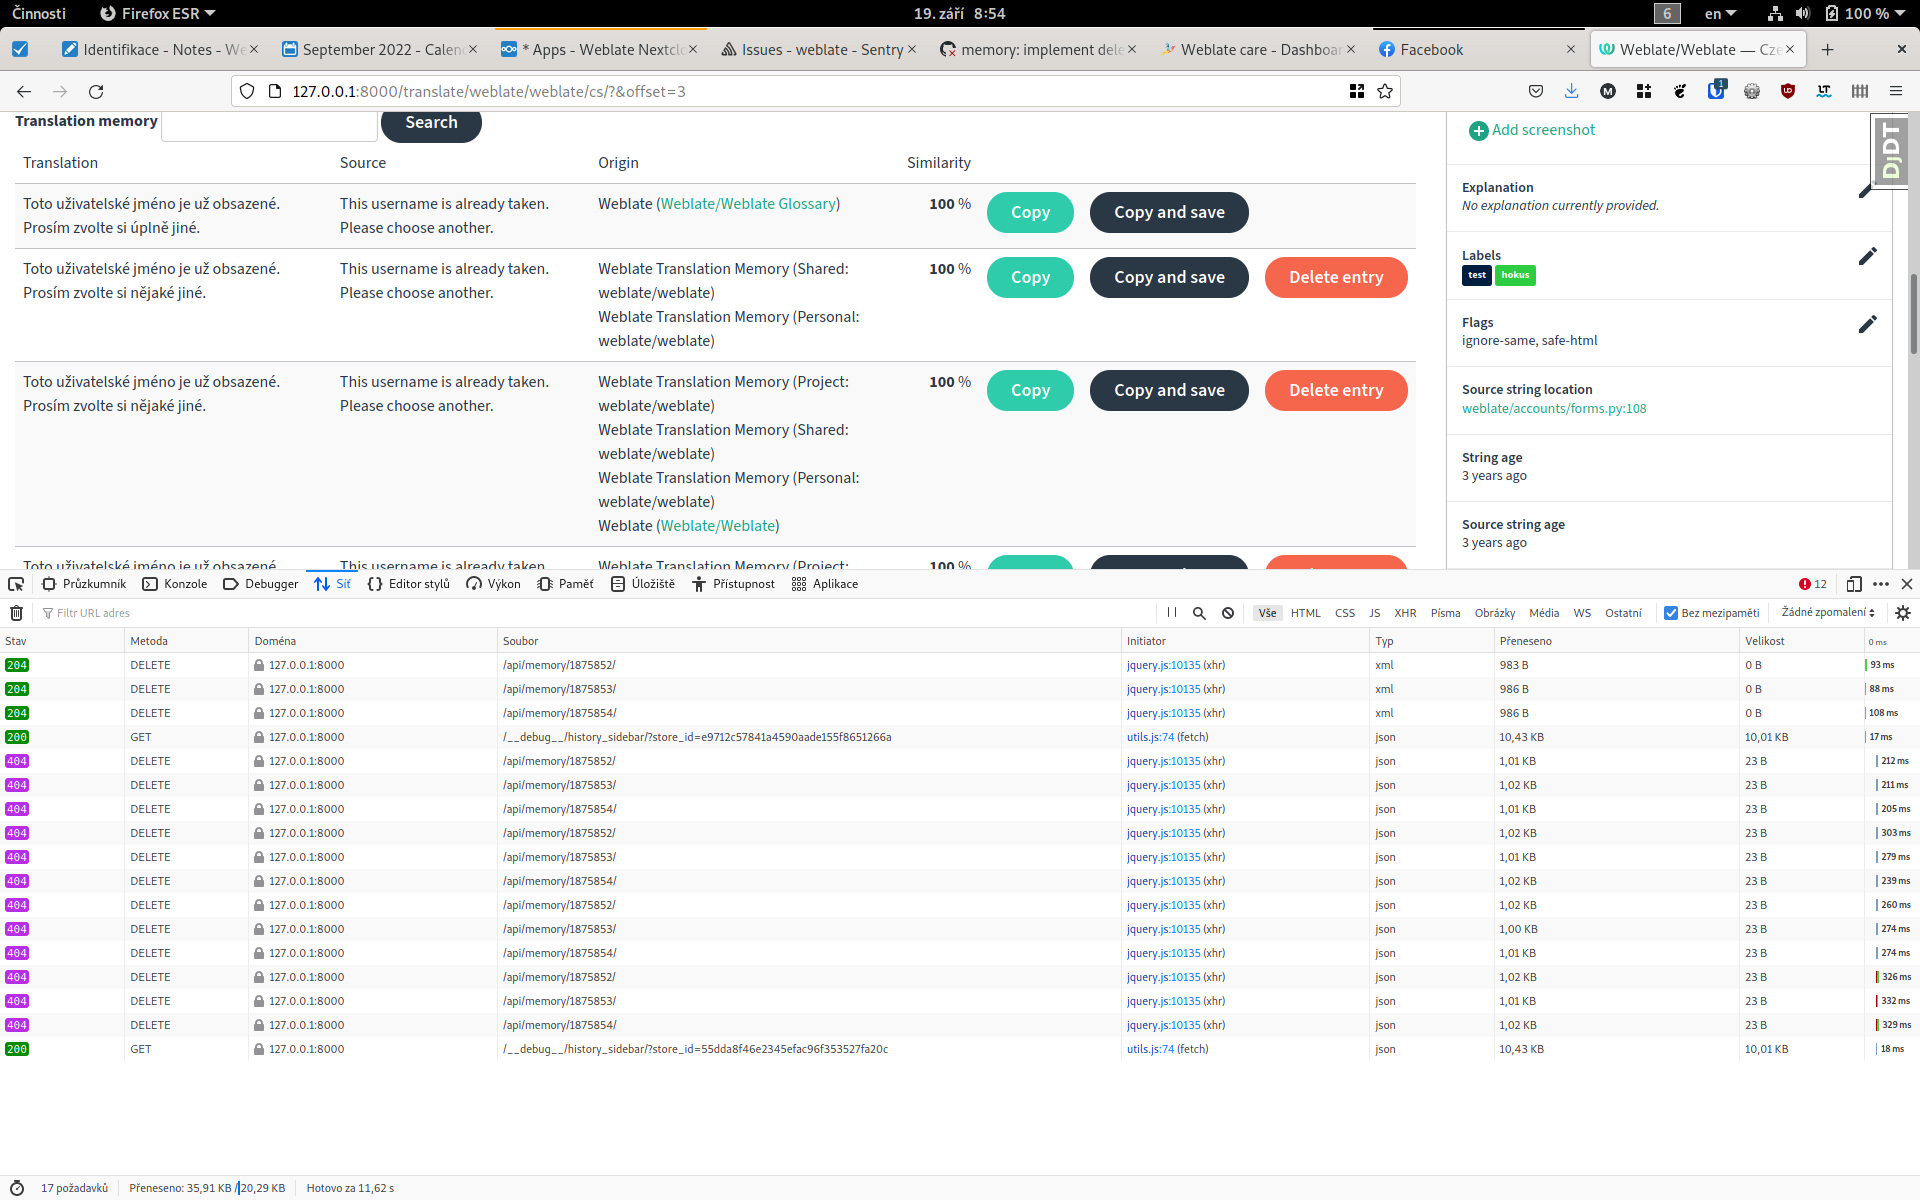The image size is (1920, 1200).
Task: Toggle responsive design mode icon
Action: click(1854, 584)
